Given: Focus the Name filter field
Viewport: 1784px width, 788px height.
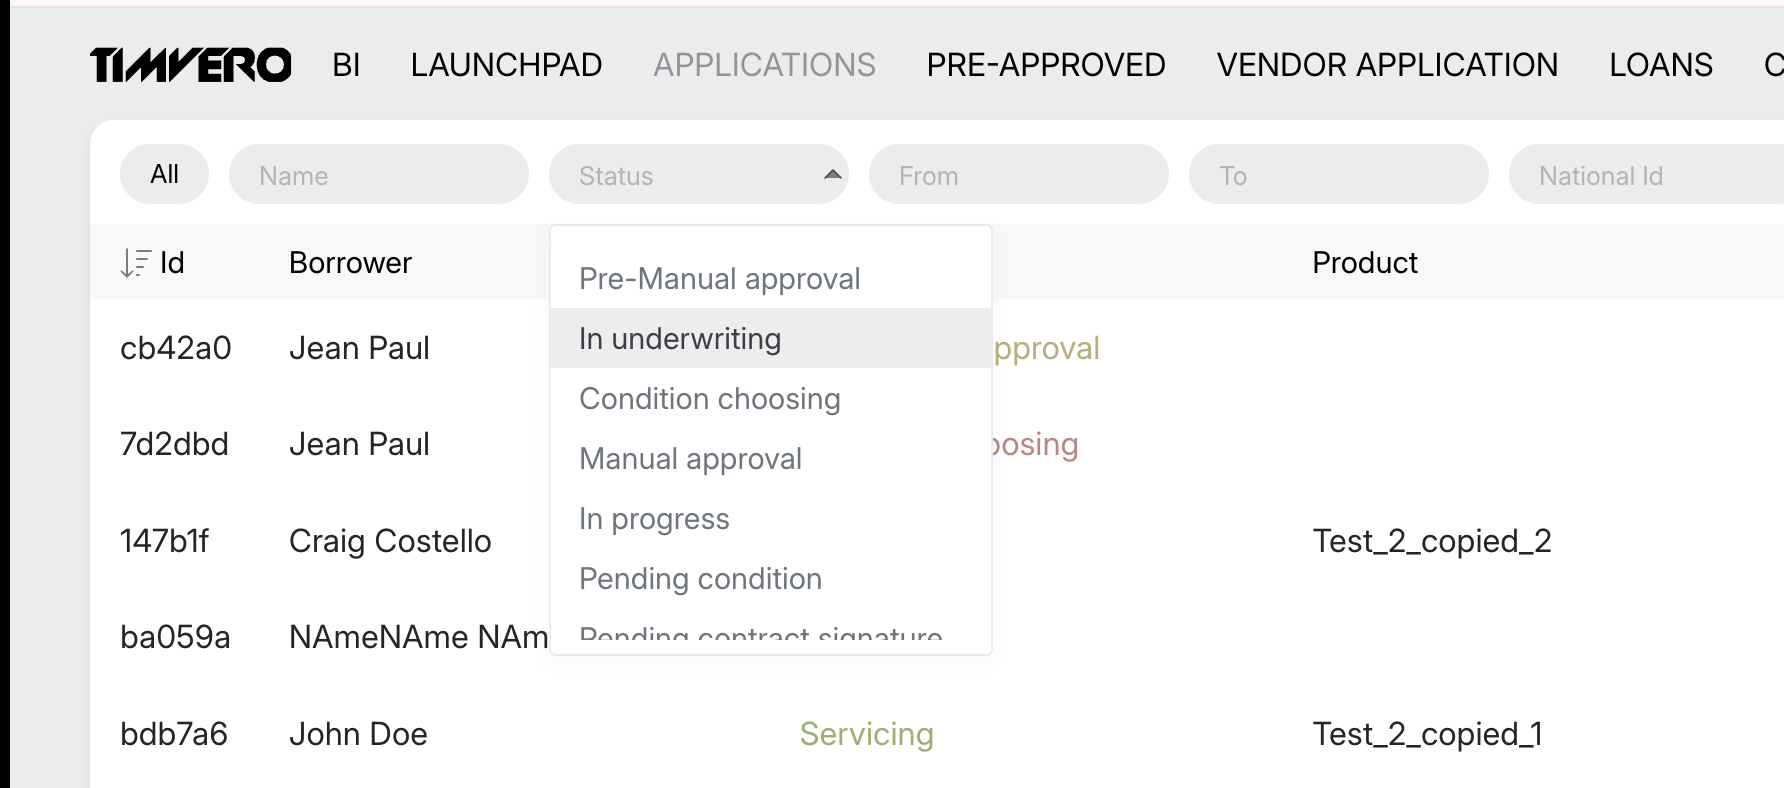Looking at the screenshot, I should [378, 175].
